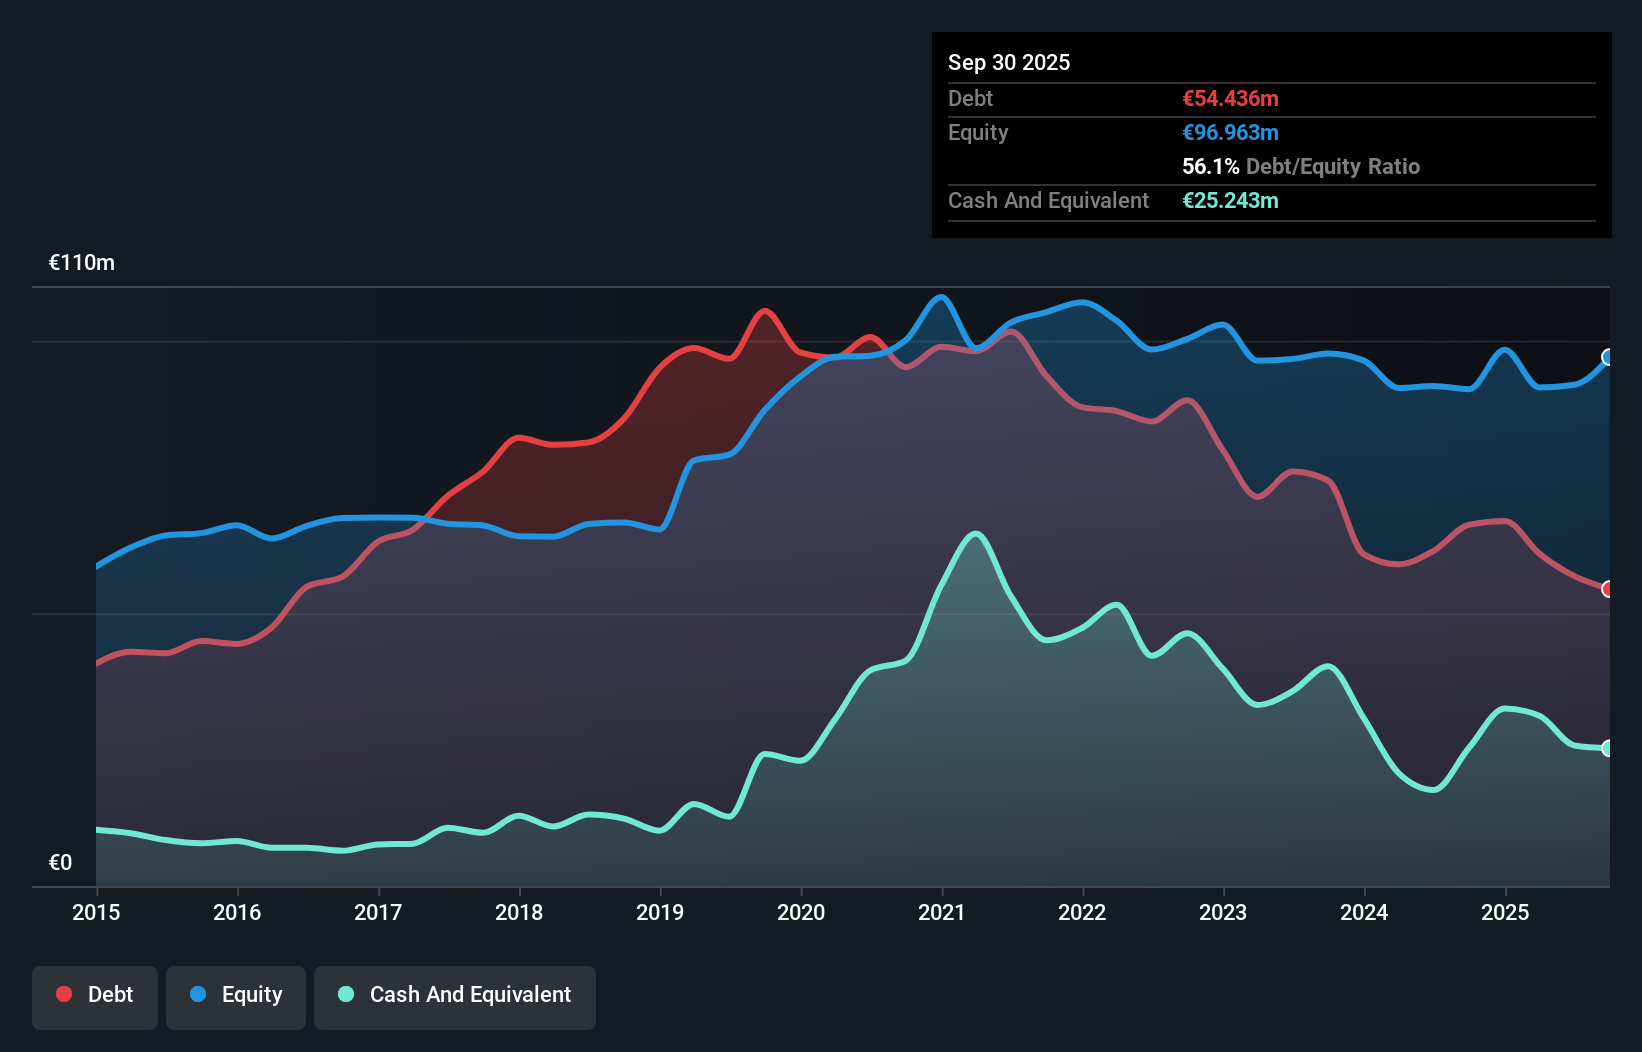Select the 56.1% Debt/Equity Ratio text
This screenshot has height=1052, width=1642.
(1301, 166)
